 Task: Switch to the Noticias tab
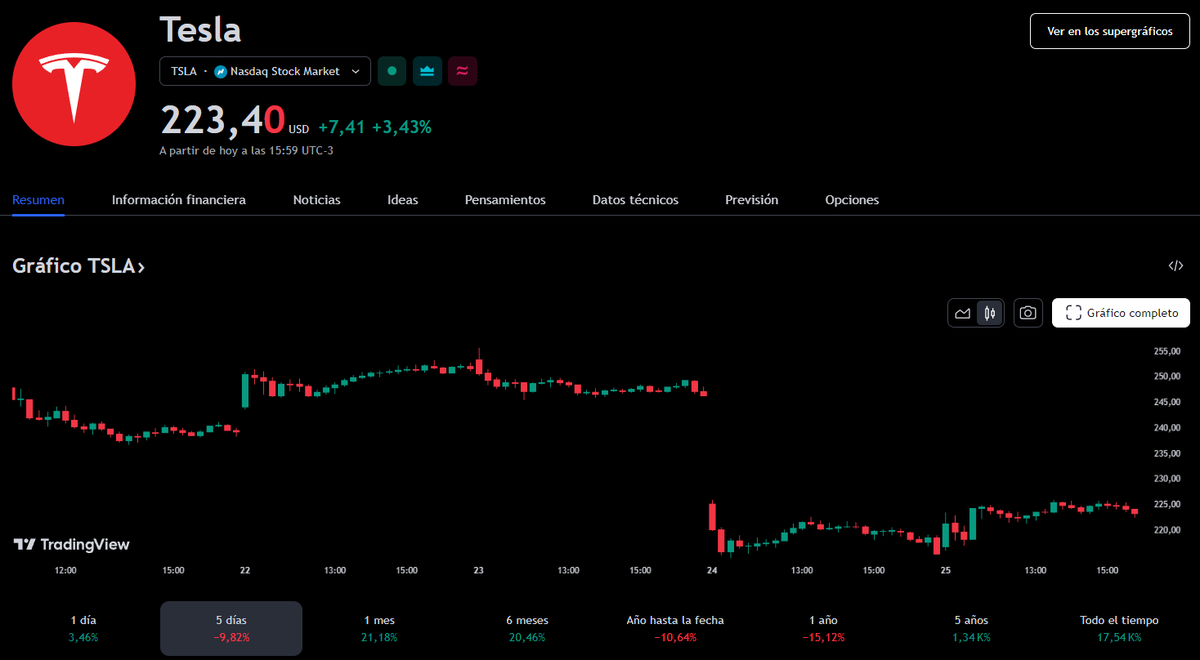317,200
